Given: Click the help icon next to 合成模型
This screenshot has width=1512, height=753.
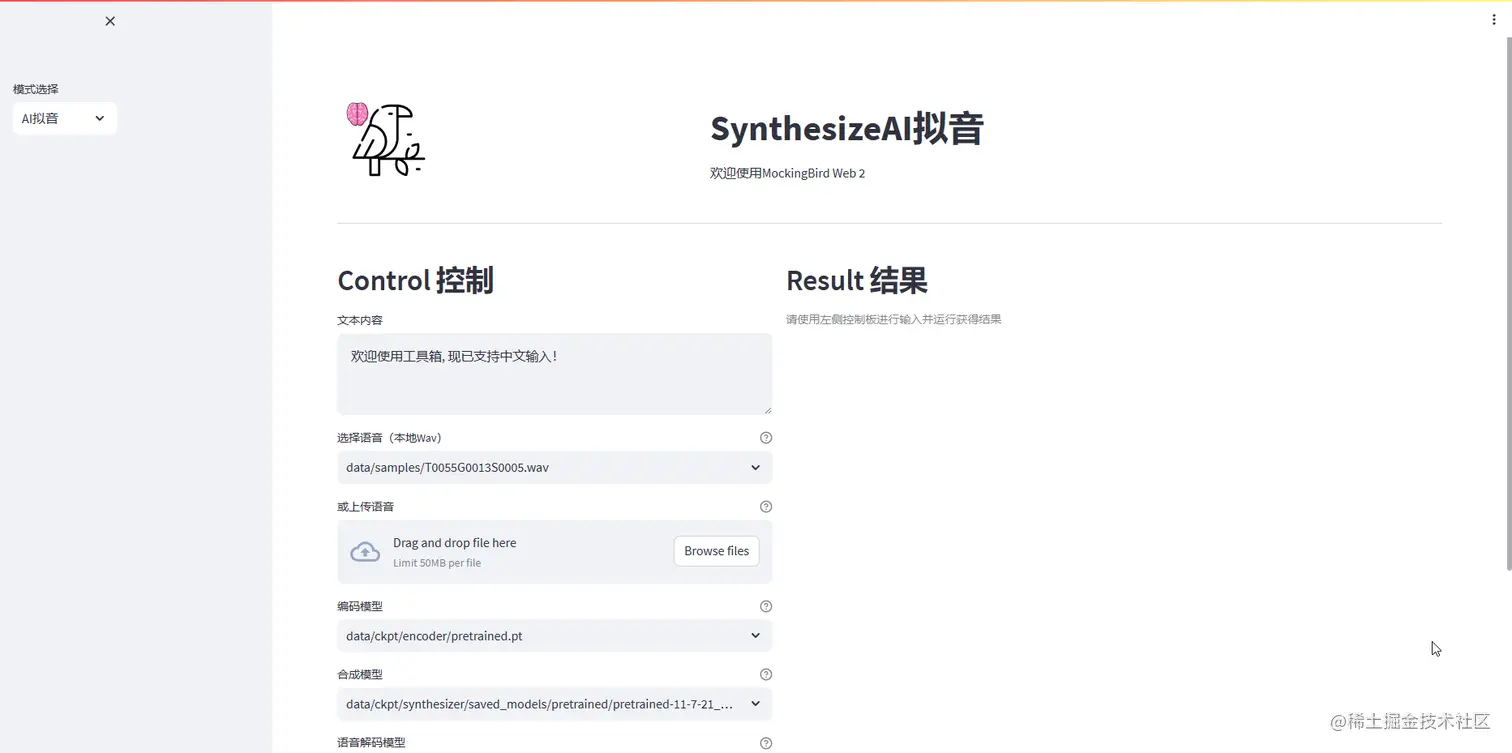Looking at the screenshot, I should pos(766,675).
